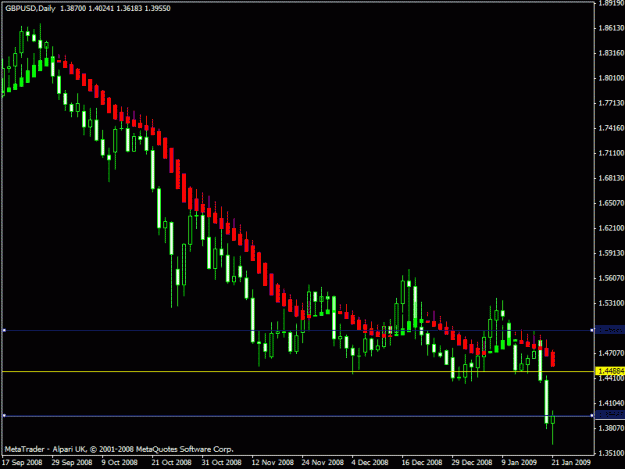Click the 1.56070 price axis label
The height and width of the screenshot is (469, 625).
611,278
